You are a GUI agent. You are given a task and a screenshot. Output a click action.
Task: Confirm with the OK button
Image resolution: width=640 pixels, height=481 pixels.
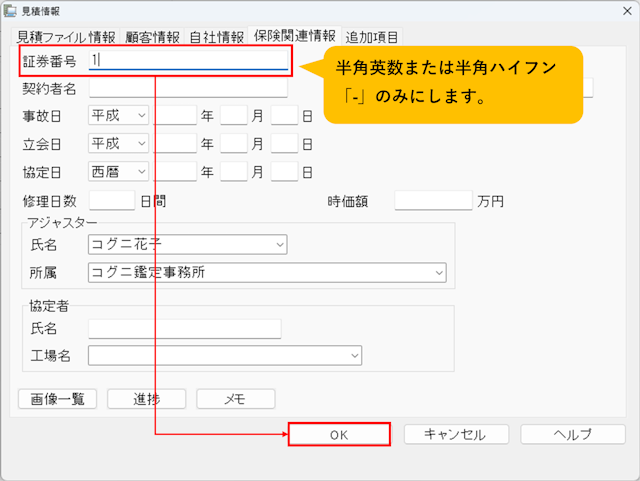[x=338, y=434]
